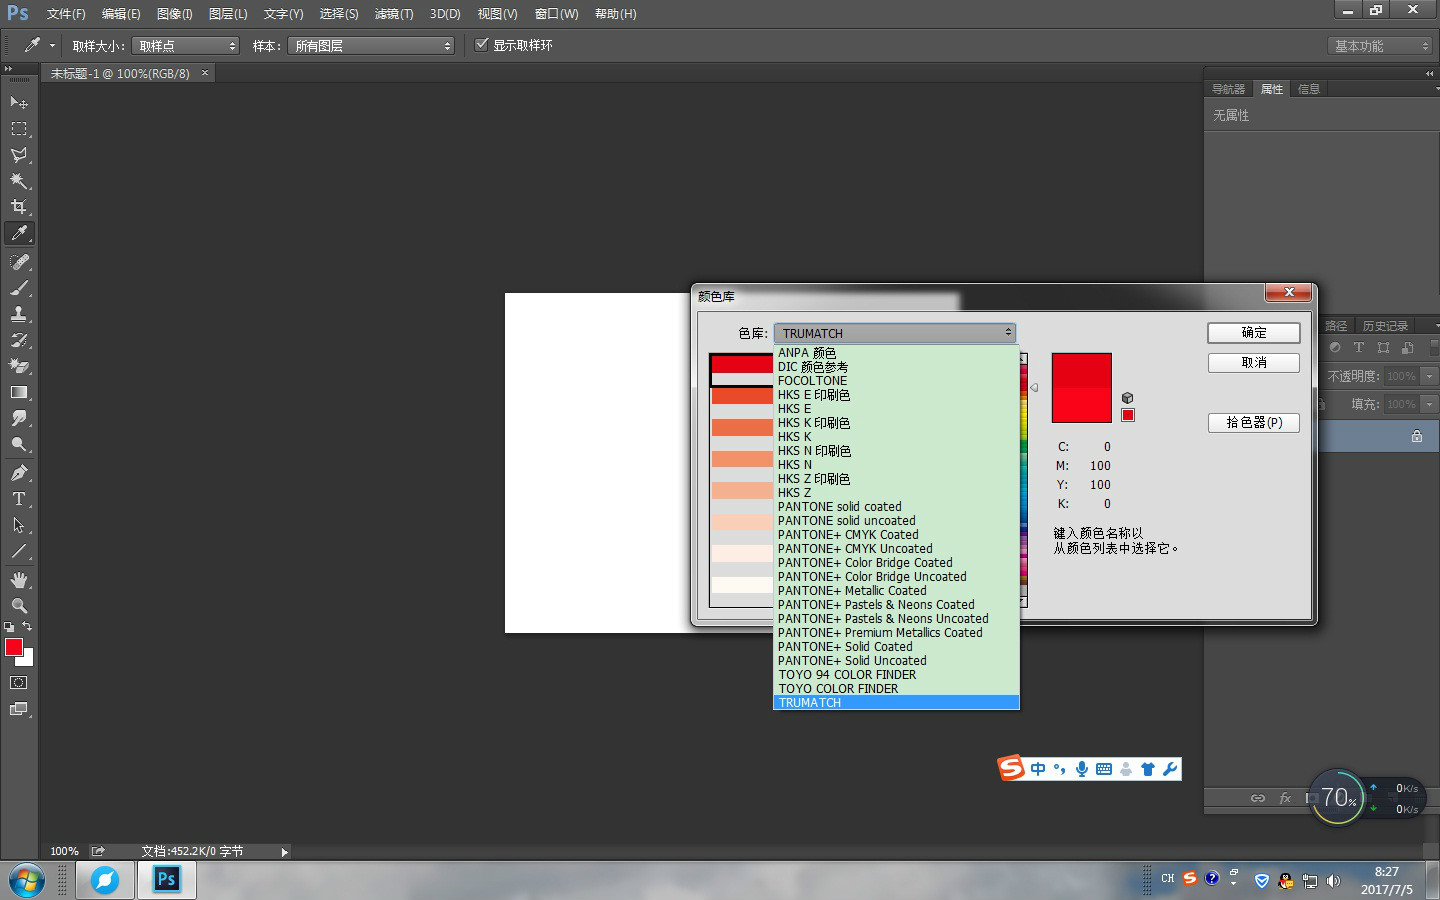Choose FOCOLTONE from color library list

tap(896, 381)
